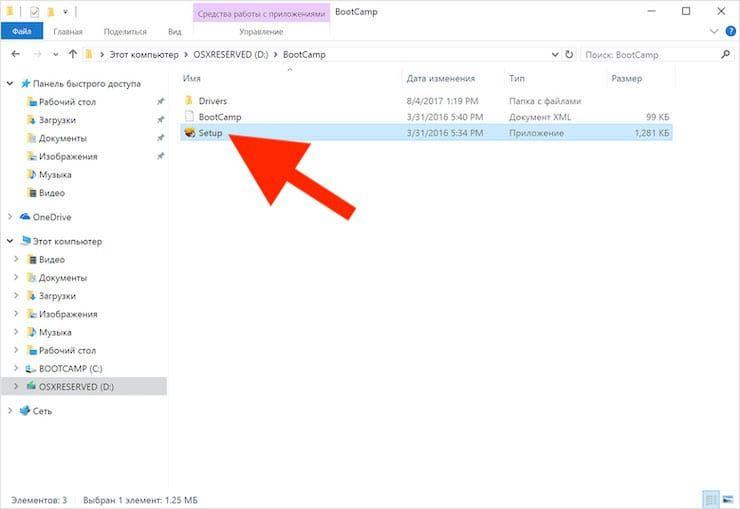The height and width of the screenshot is (509, 740).
Task: Open the address bar history dropdown
Action: coord(555,55)
